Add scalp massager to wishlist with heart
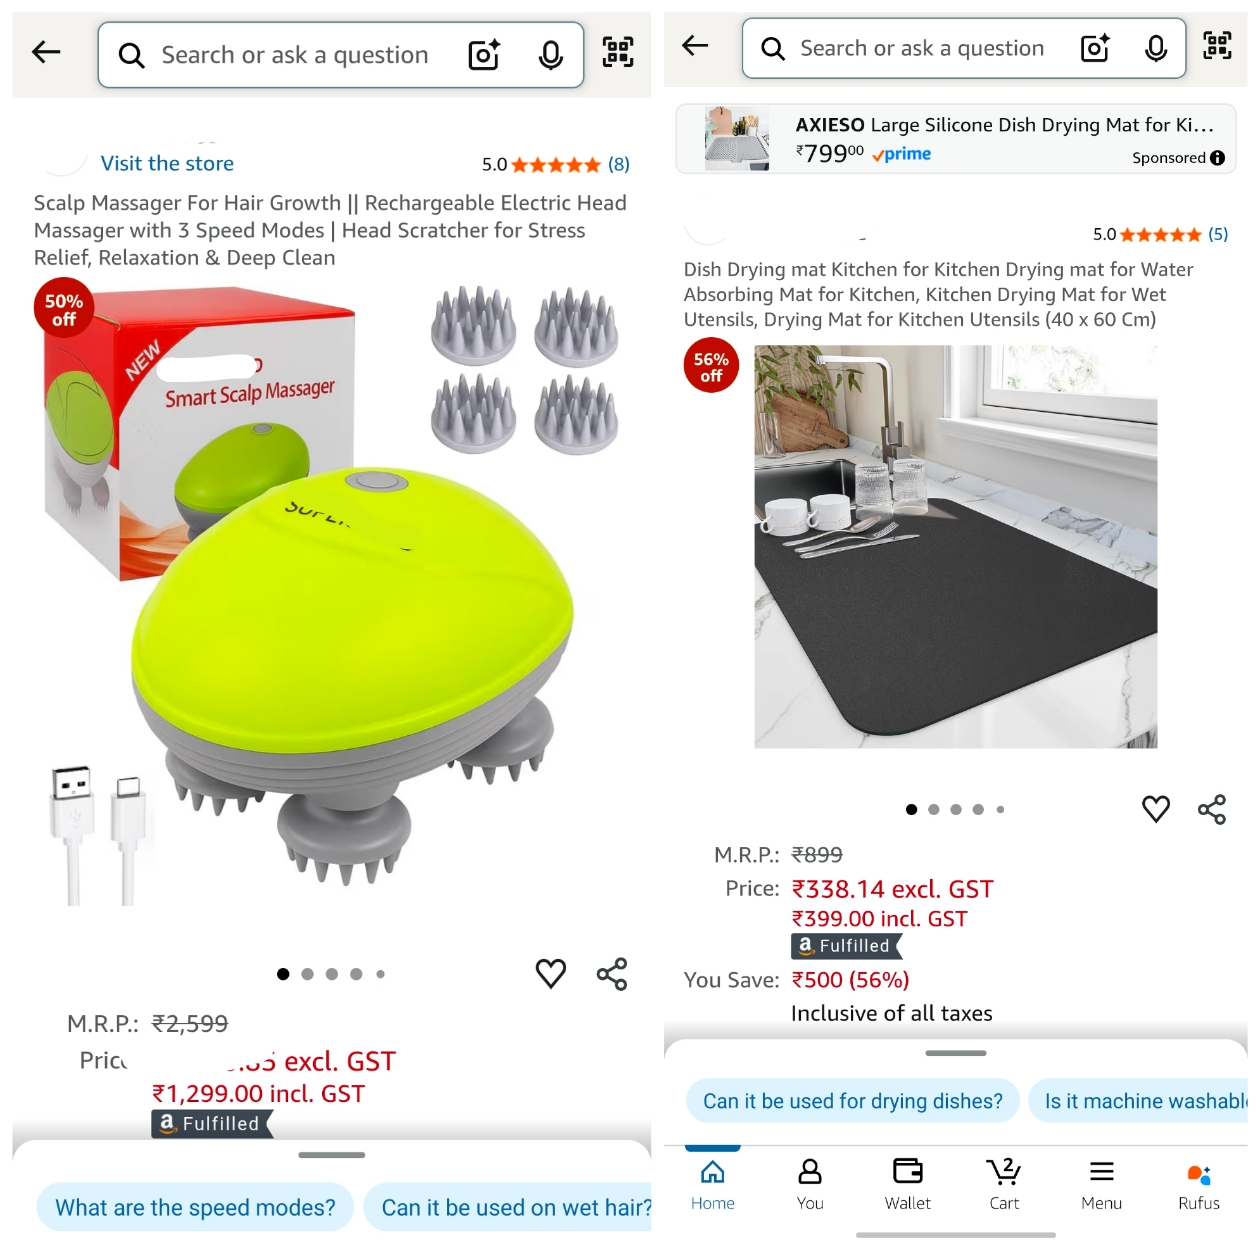 [x=551, y=973]
